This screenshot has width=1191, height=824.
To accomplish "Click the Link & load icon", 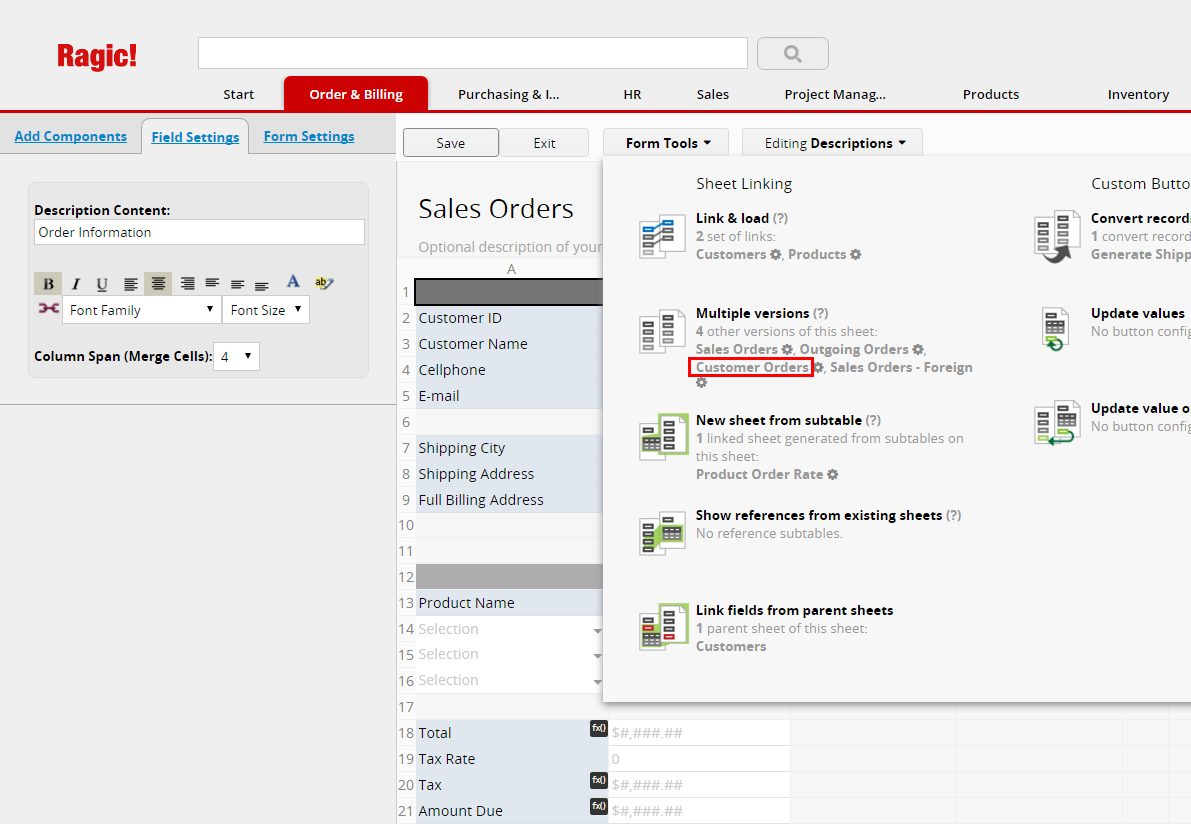I will [x=662, y=237].
